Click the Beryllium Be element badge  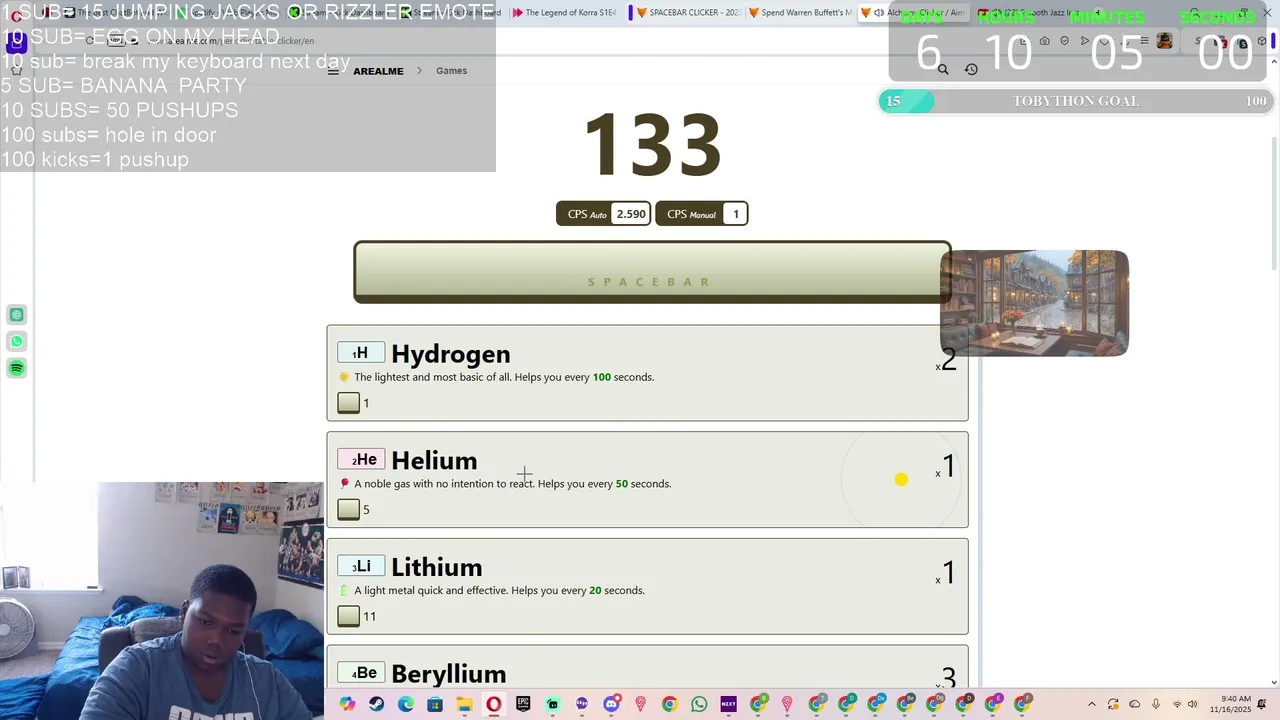tap(361, 673)
